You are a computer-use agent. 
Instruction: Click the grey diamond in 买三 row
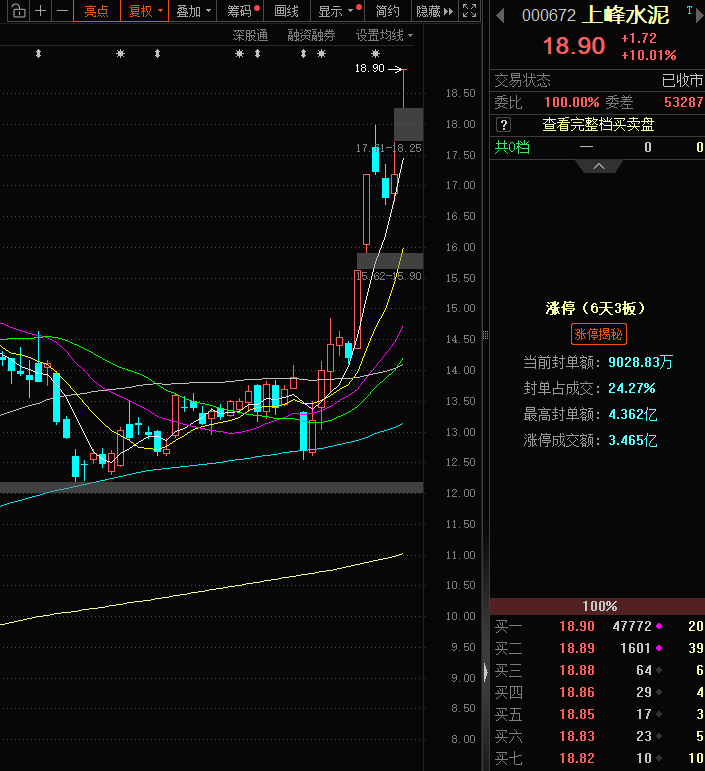(659, 670)
